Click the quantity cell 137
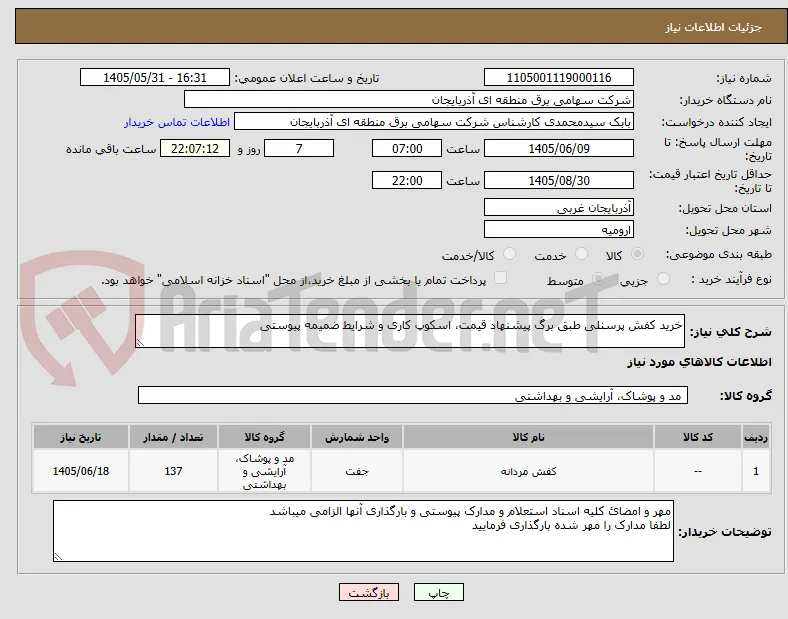 click(173, 471)
